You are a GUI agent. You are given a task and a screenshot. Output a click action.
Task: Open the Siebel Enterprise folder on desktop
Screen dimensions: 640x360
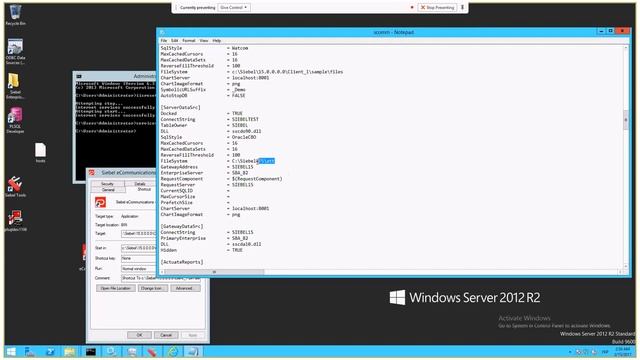tap(15, 85)
